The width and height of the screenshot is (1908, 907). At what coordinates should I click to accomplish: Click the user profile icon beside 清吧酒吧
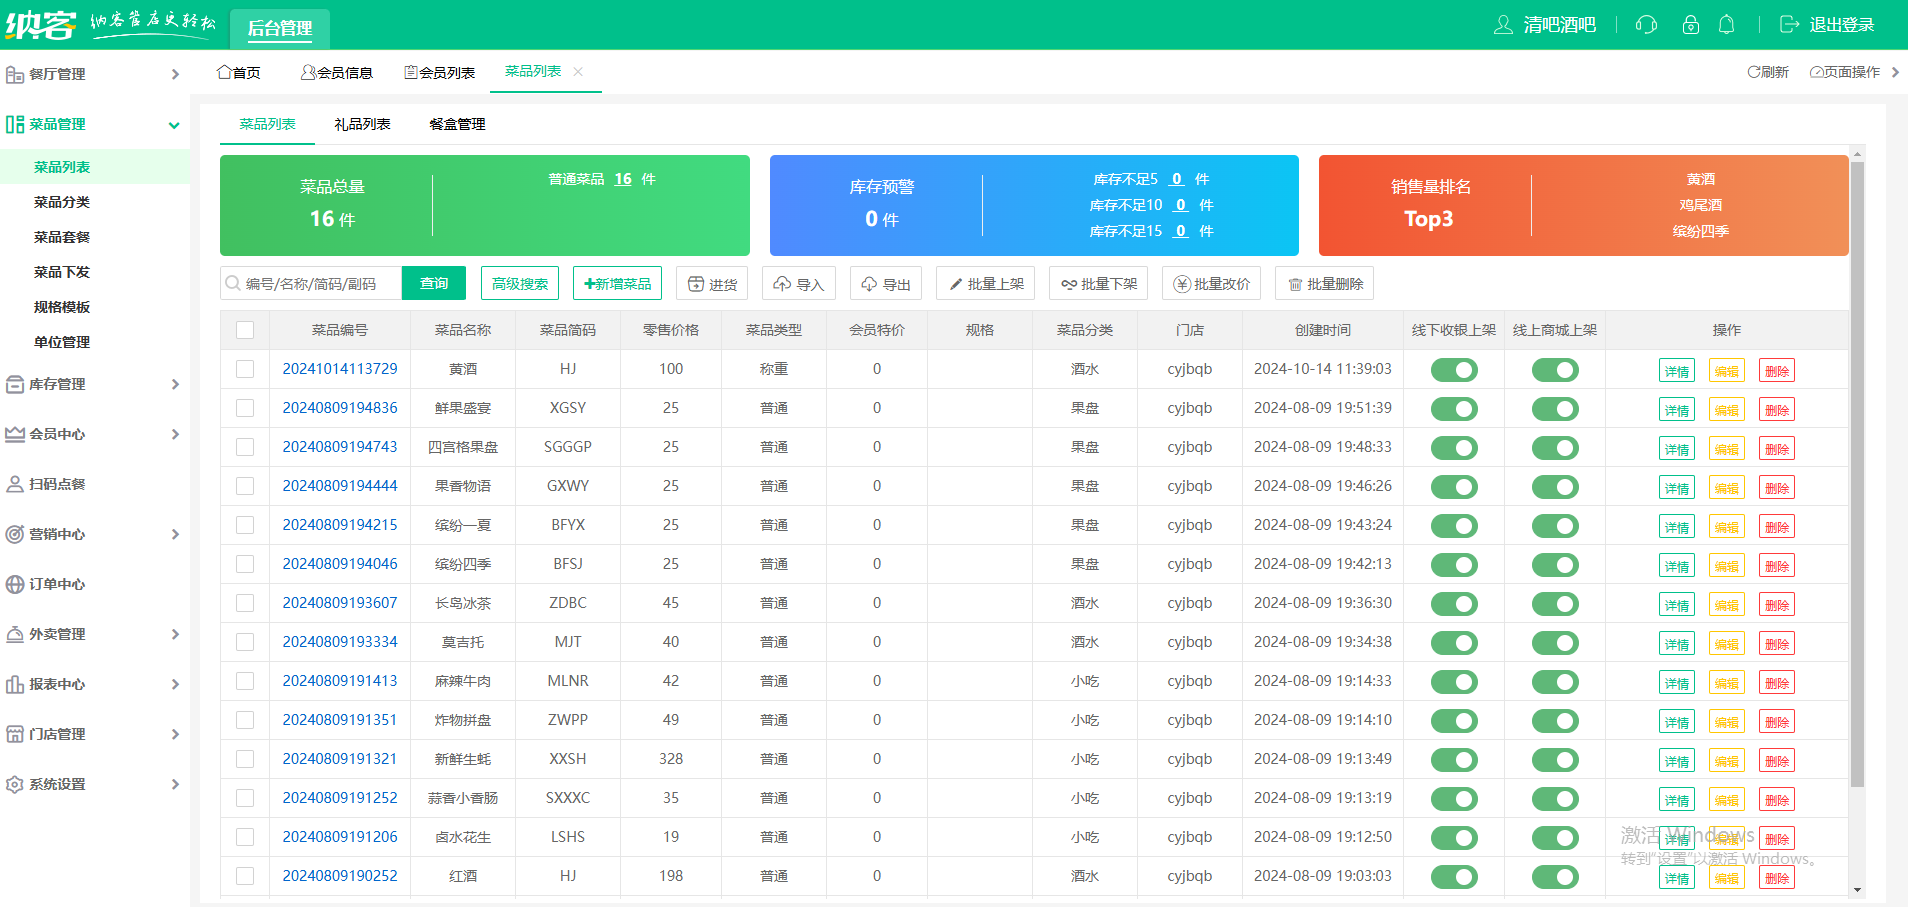(1502, 25)
